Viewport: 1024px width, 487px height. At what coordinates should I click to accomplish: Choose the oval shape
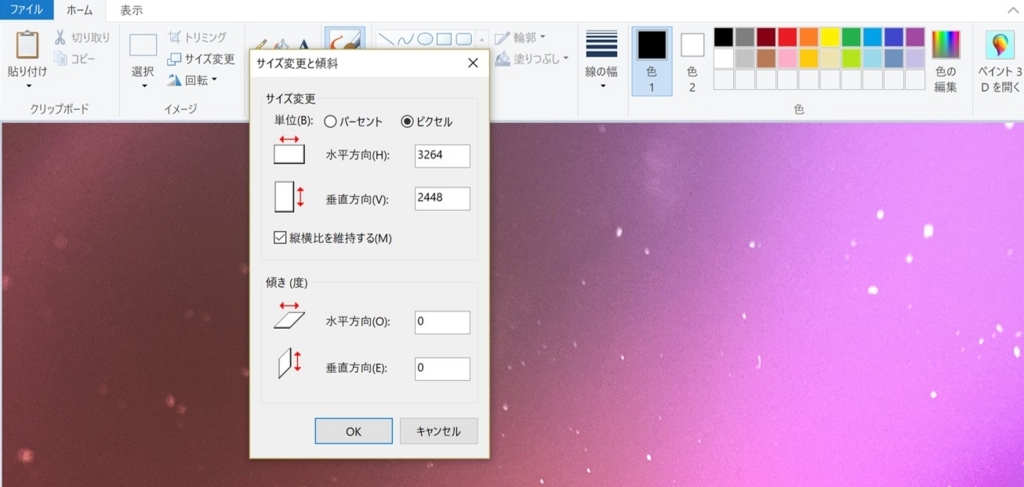click(x=425, y=39)
